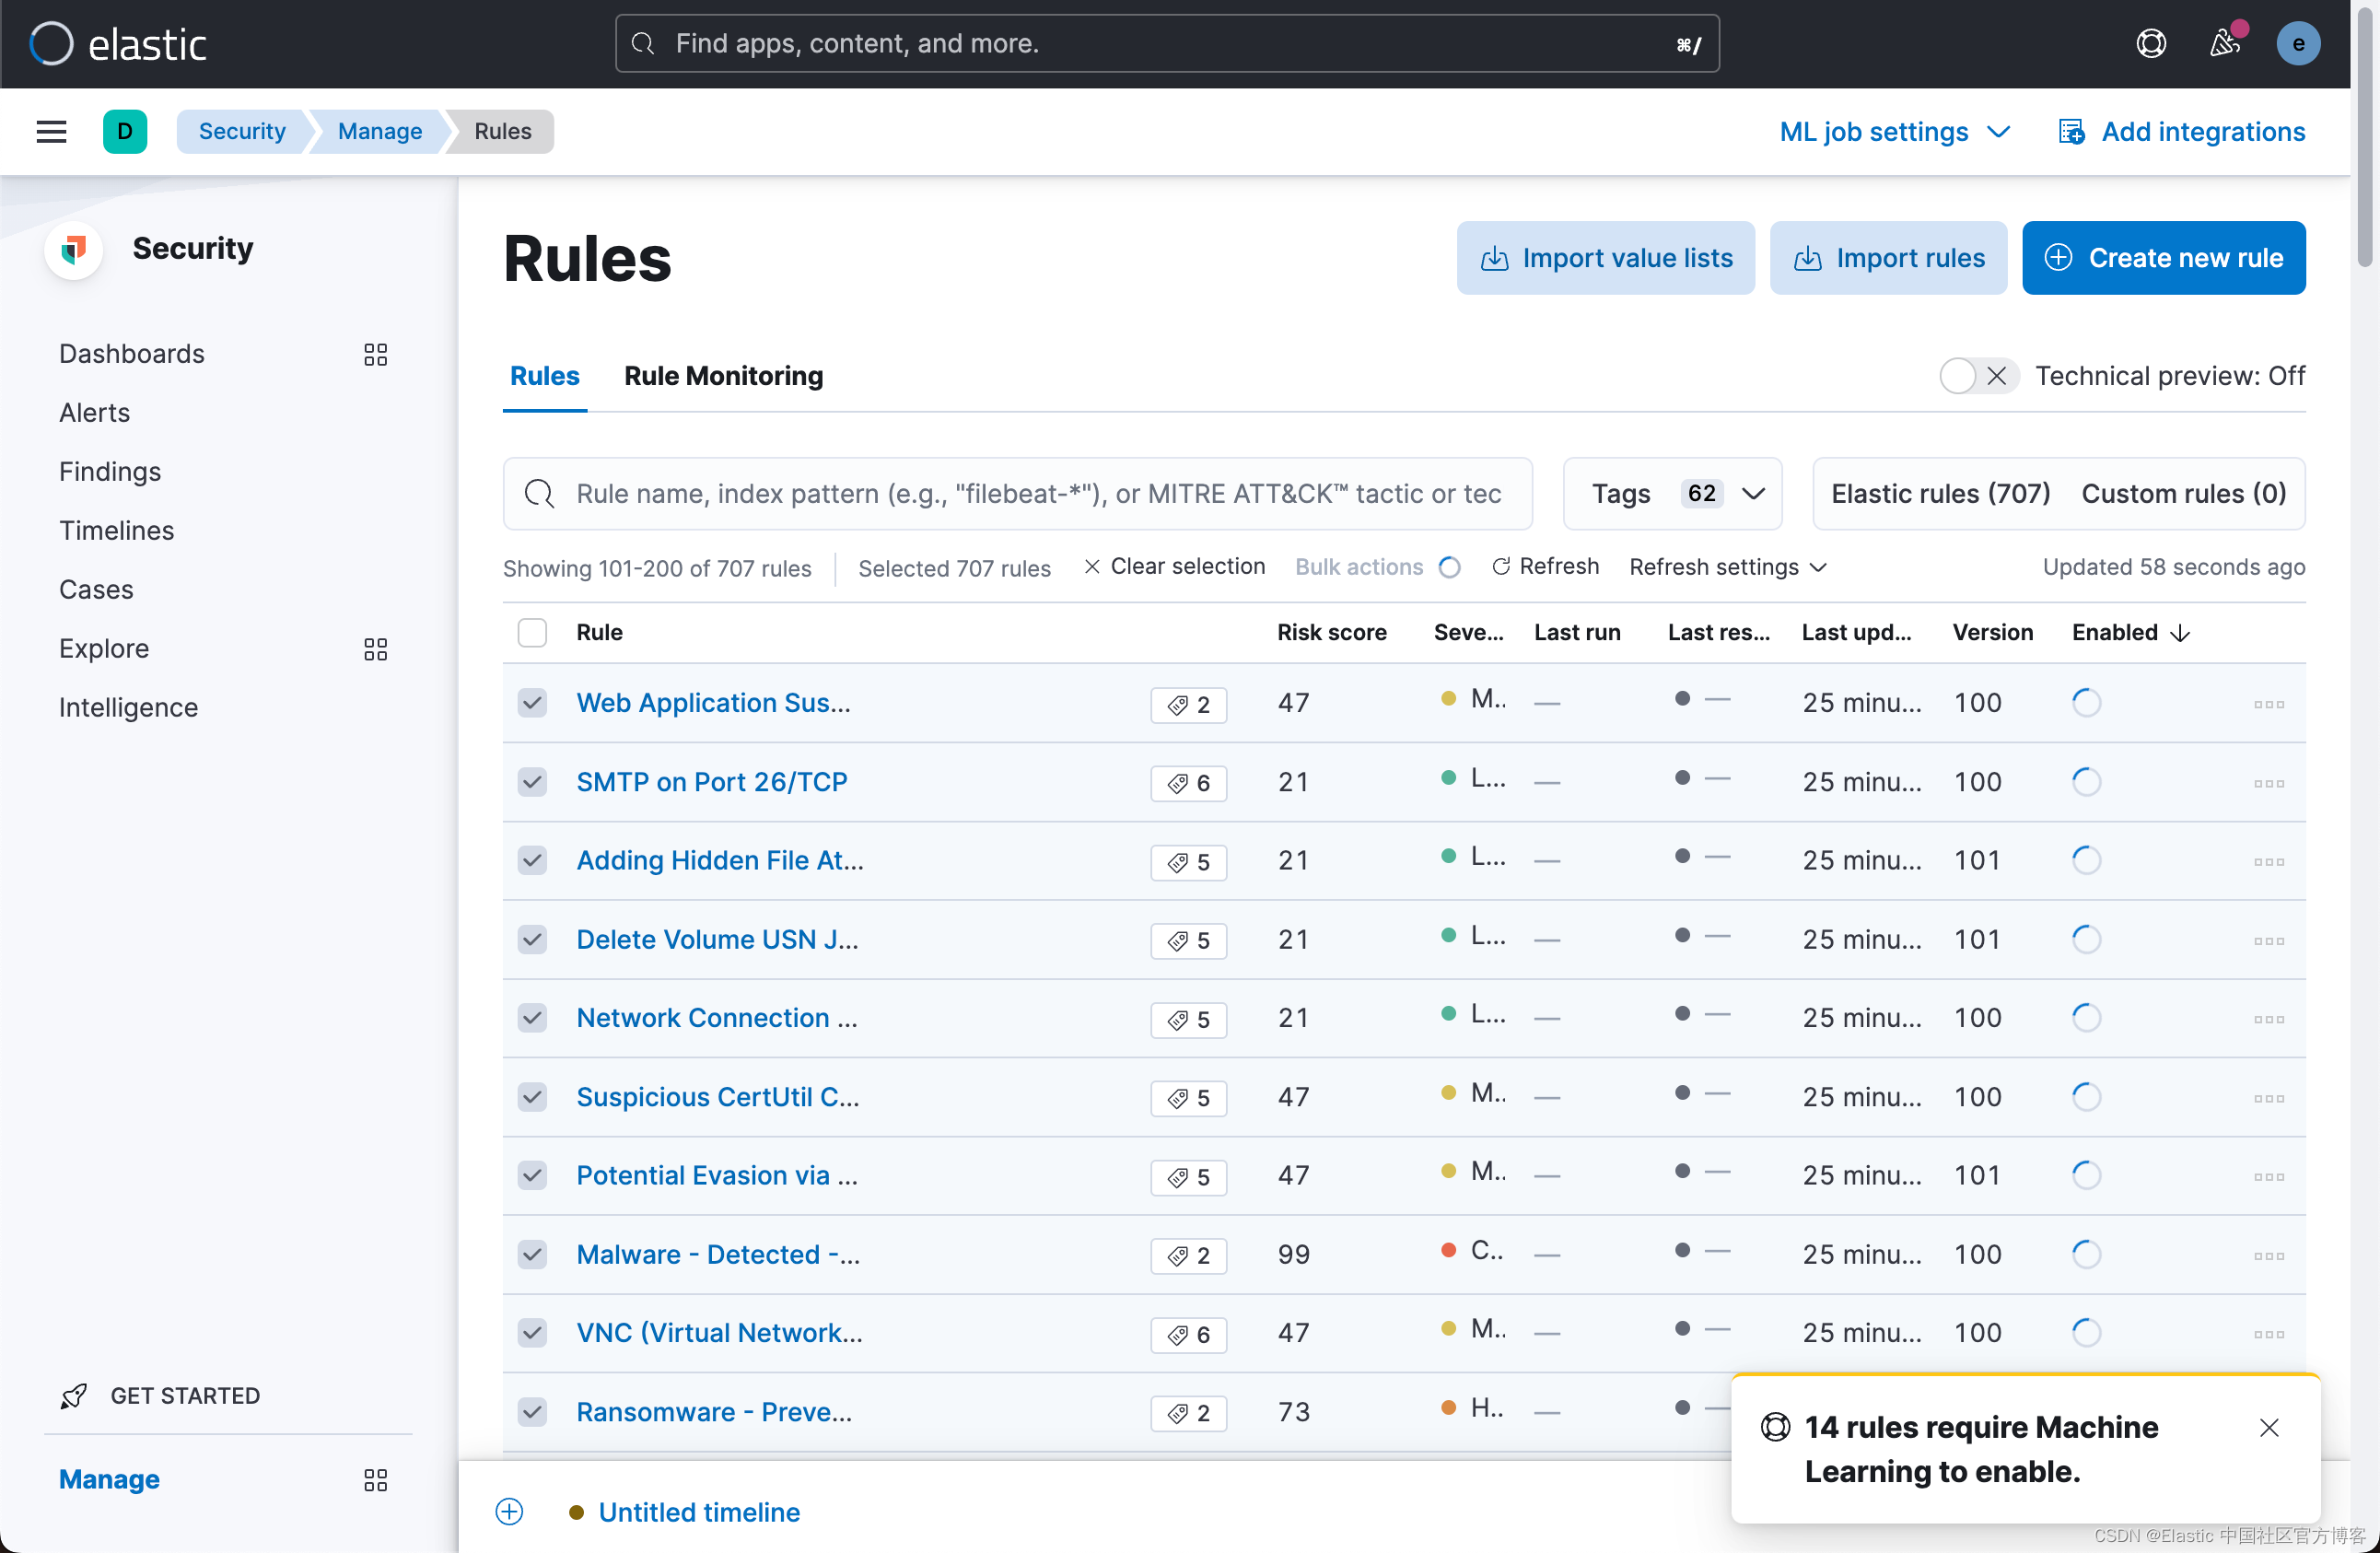Open the Dashboards submenu grid icon
The width and height of the screenshot is (2380, 1553).
pyautogui.click(x=375, y=354)
